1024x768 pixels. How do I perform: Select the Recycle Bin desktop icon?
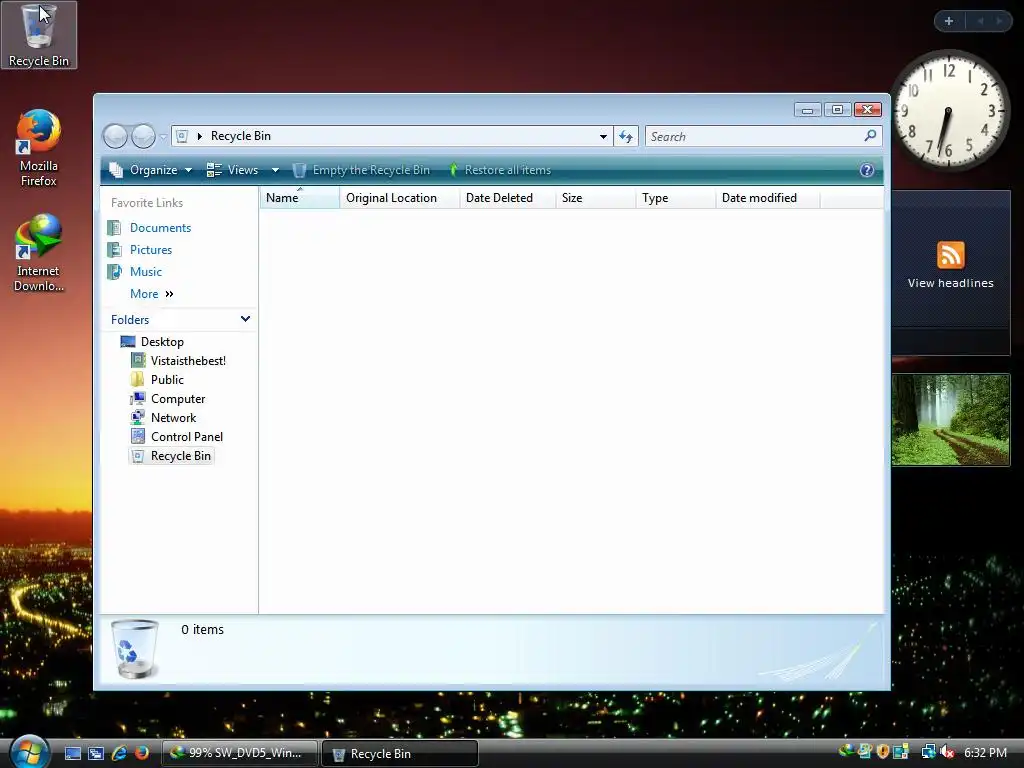pos(39,35)
